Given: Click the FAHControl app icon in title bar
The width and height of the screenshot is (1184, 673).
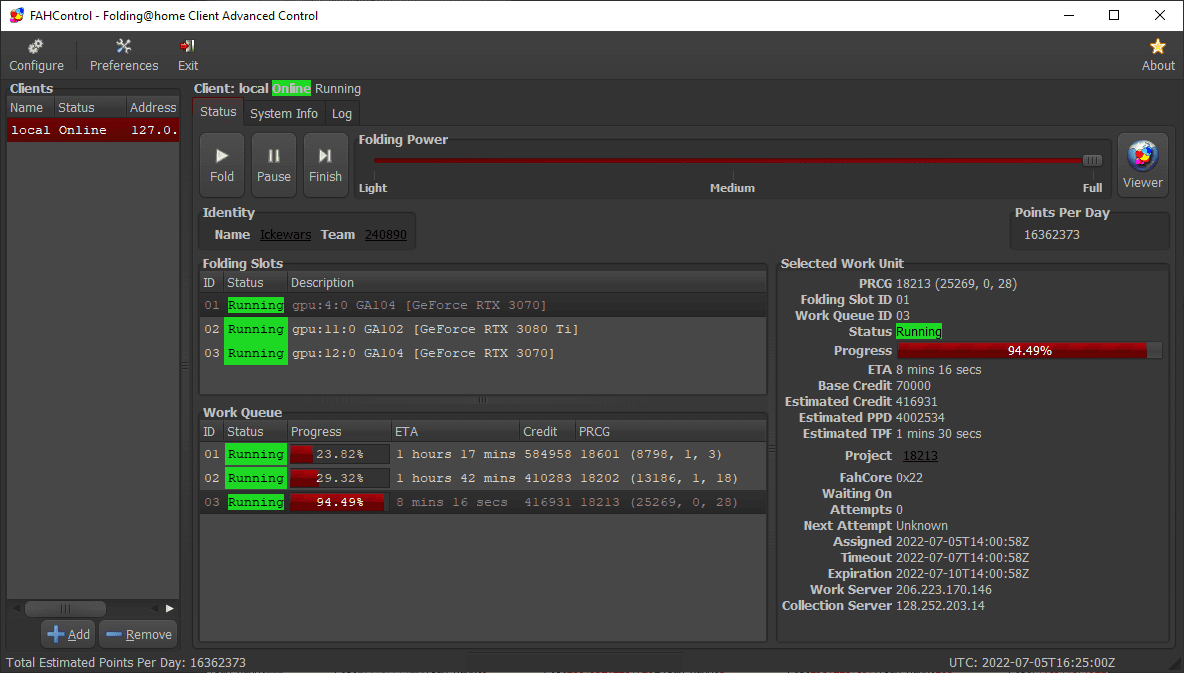Looking at the screenshot, I should click(x=17, y=15).
